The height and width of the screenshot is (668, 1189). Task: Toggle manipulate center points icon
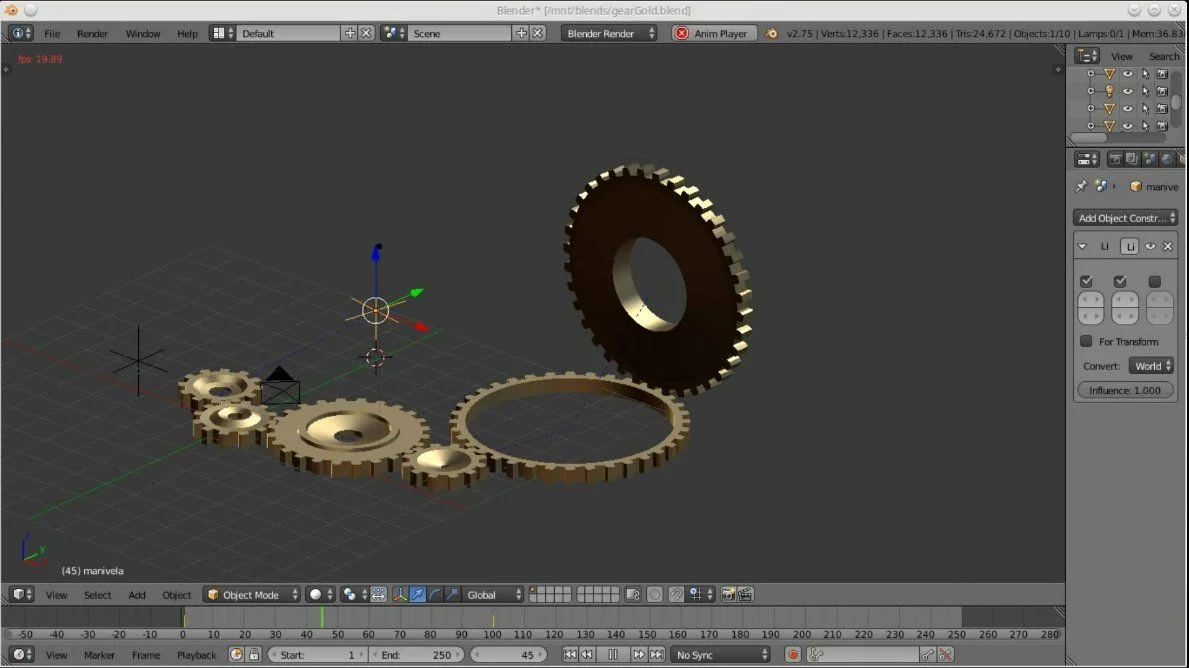378,595
